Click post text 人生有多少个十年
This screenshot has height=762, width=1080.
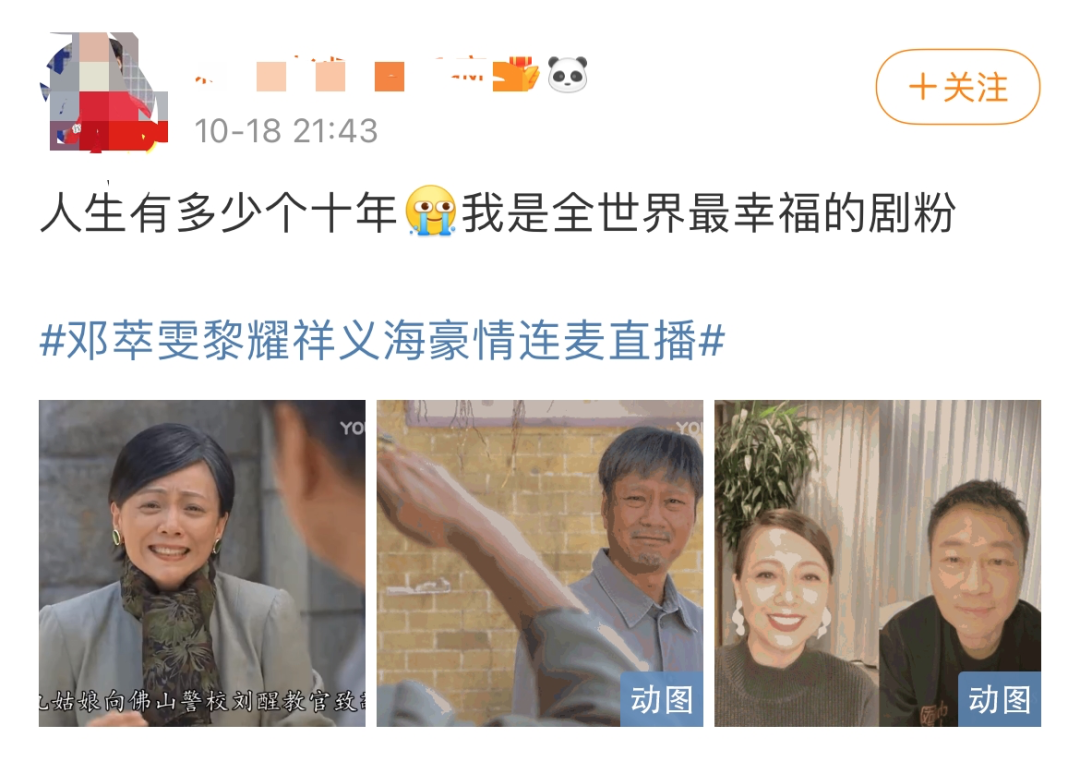pyautogui.click(x=219, y=212)
